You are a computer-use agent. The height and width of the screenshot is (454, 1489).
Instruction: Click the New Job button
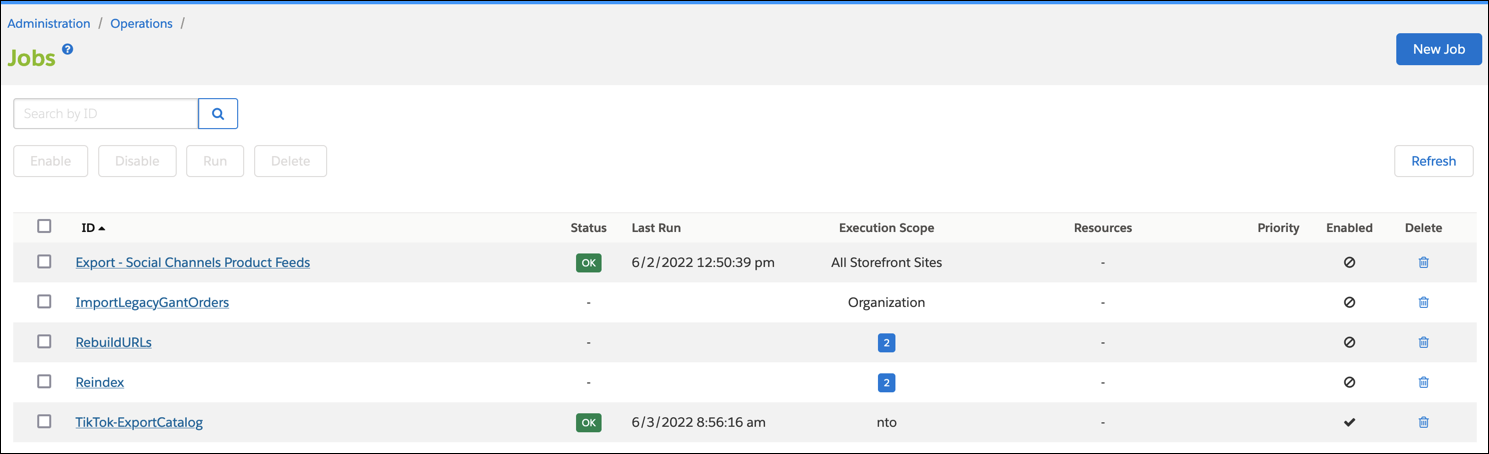[x=1438, y=49]
